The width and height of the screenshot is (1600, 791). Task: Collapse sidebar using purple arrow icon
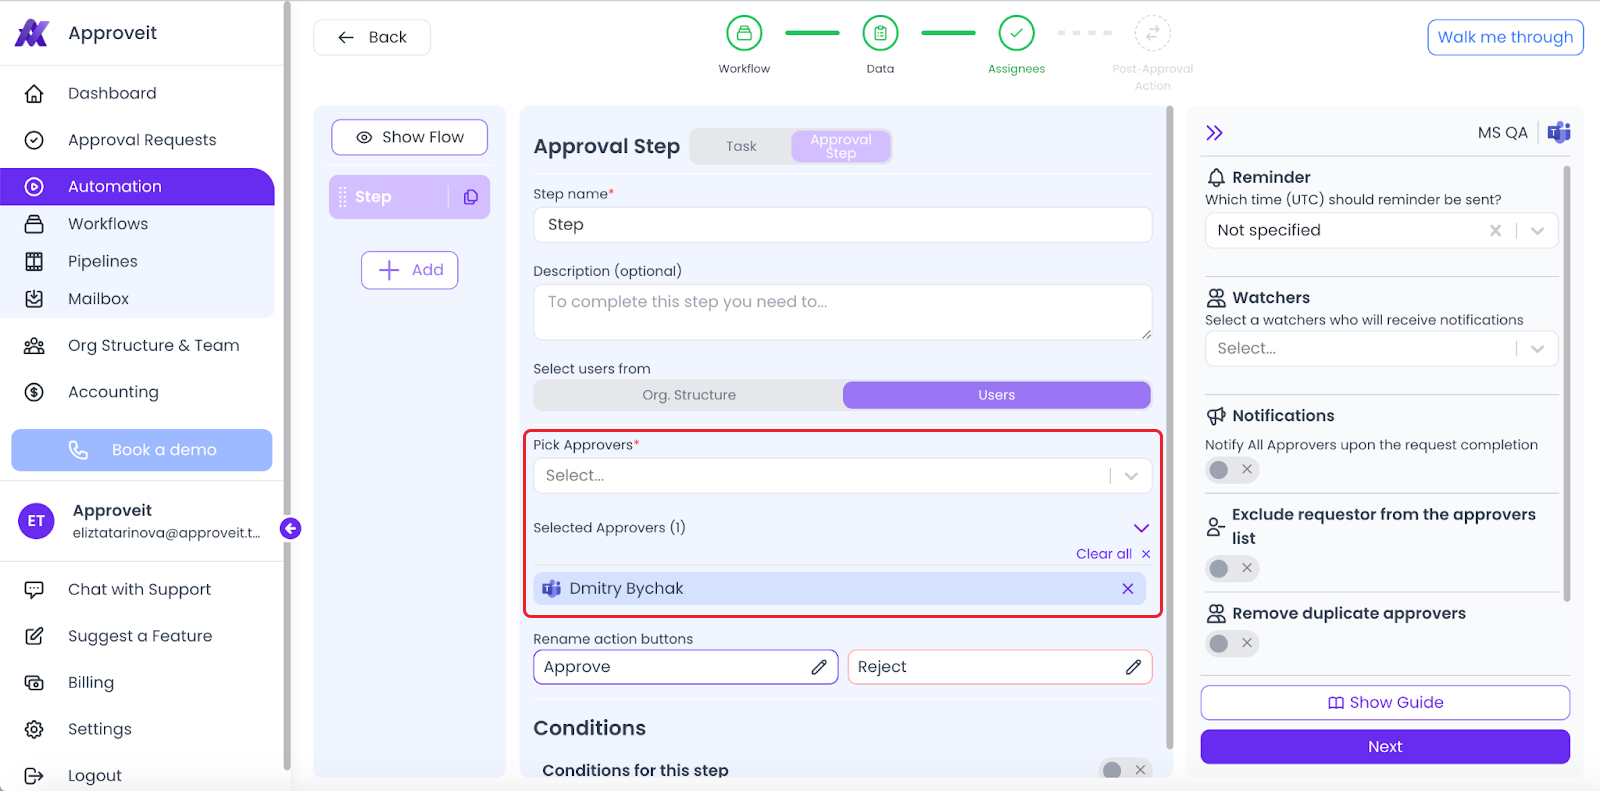coord(290,528)
